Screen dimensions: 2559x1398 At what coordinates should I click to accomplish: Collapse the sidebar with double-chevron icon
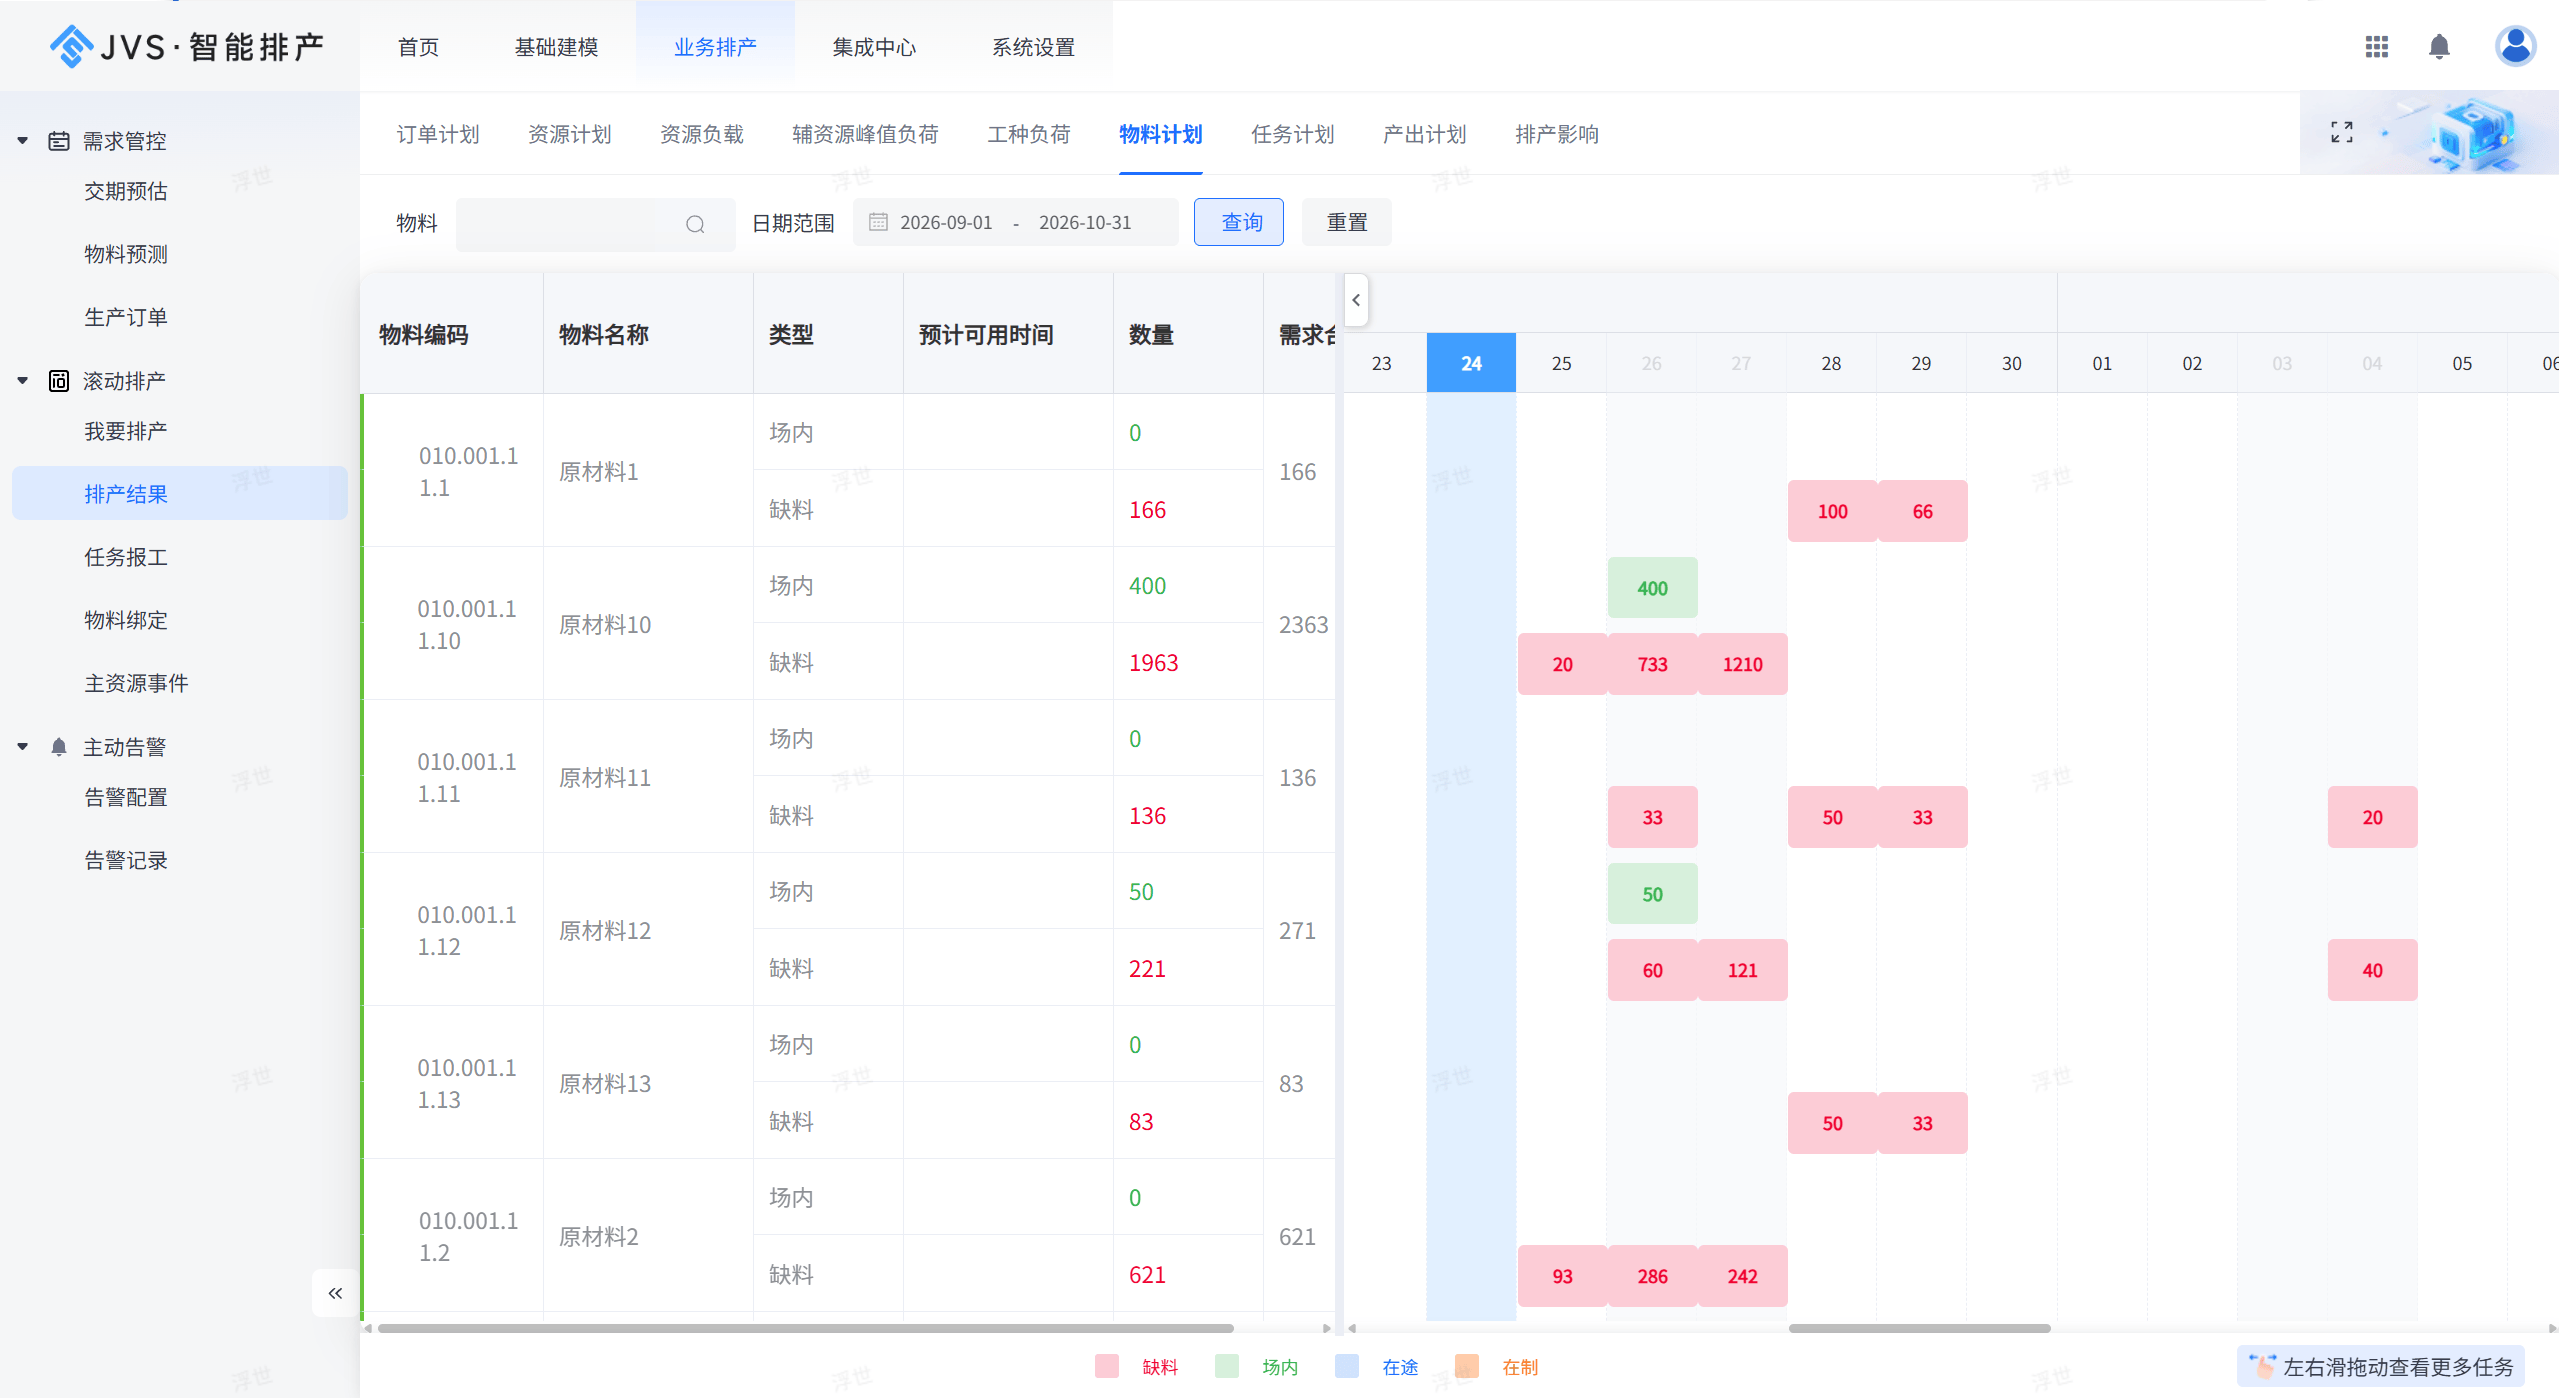pos(335,1293)
